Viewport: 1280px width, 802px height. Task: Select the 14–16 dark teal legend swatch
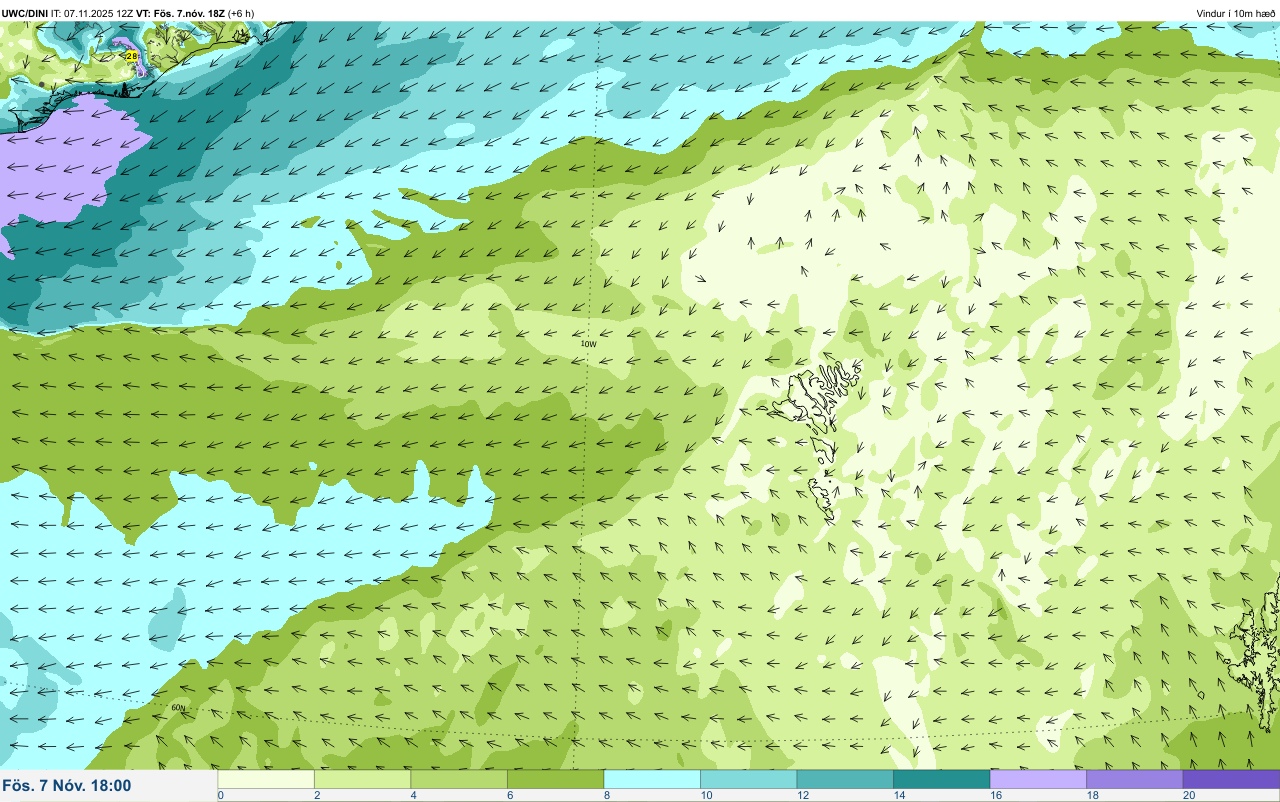941,779
